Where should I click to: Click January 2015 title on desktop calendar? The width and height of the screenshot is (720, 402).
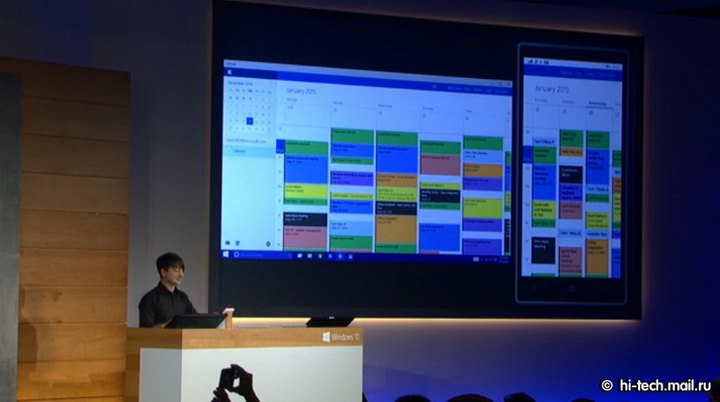(x=302, y=91)
